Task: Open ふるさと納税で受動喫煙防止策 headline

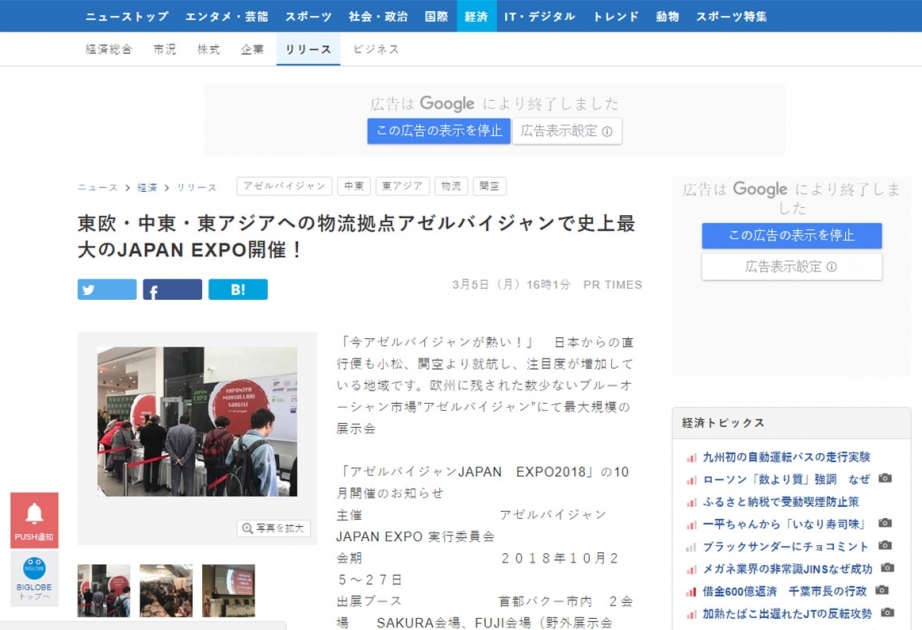Action: [x=781, y=502]
